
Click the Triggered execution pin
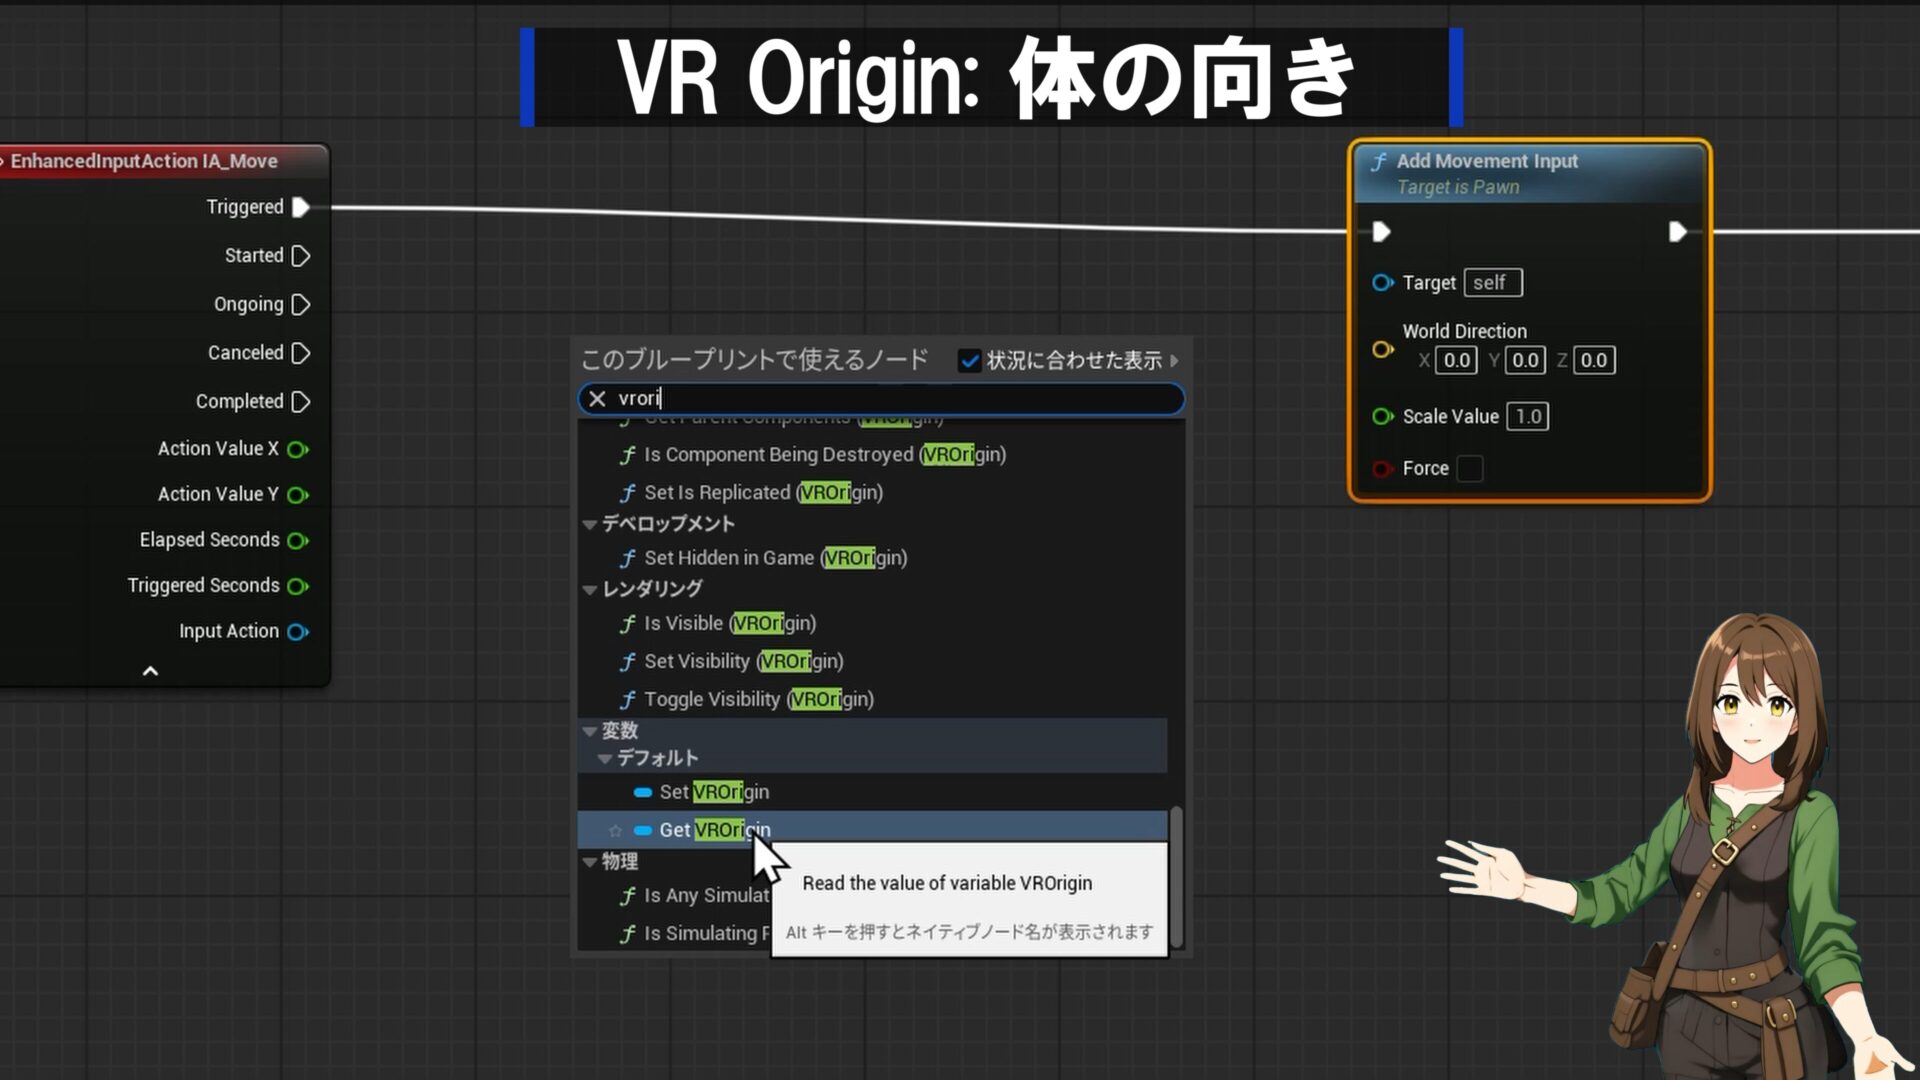(300, 207)
